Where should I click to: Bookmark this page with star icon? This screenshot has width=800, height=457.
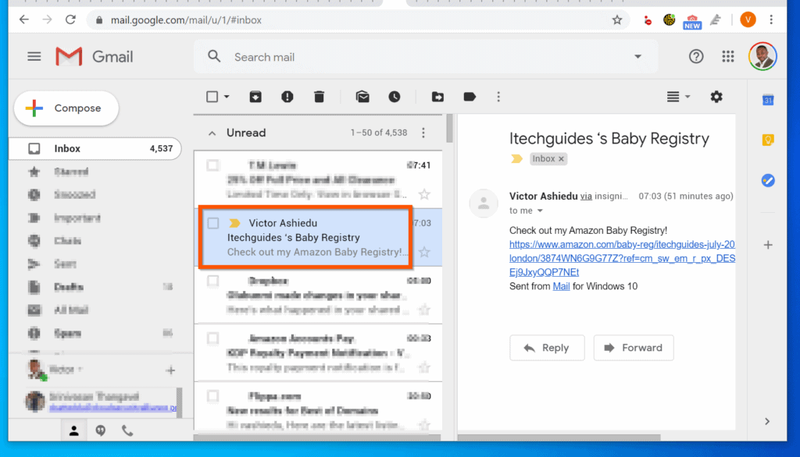click(x=617, y=20)
